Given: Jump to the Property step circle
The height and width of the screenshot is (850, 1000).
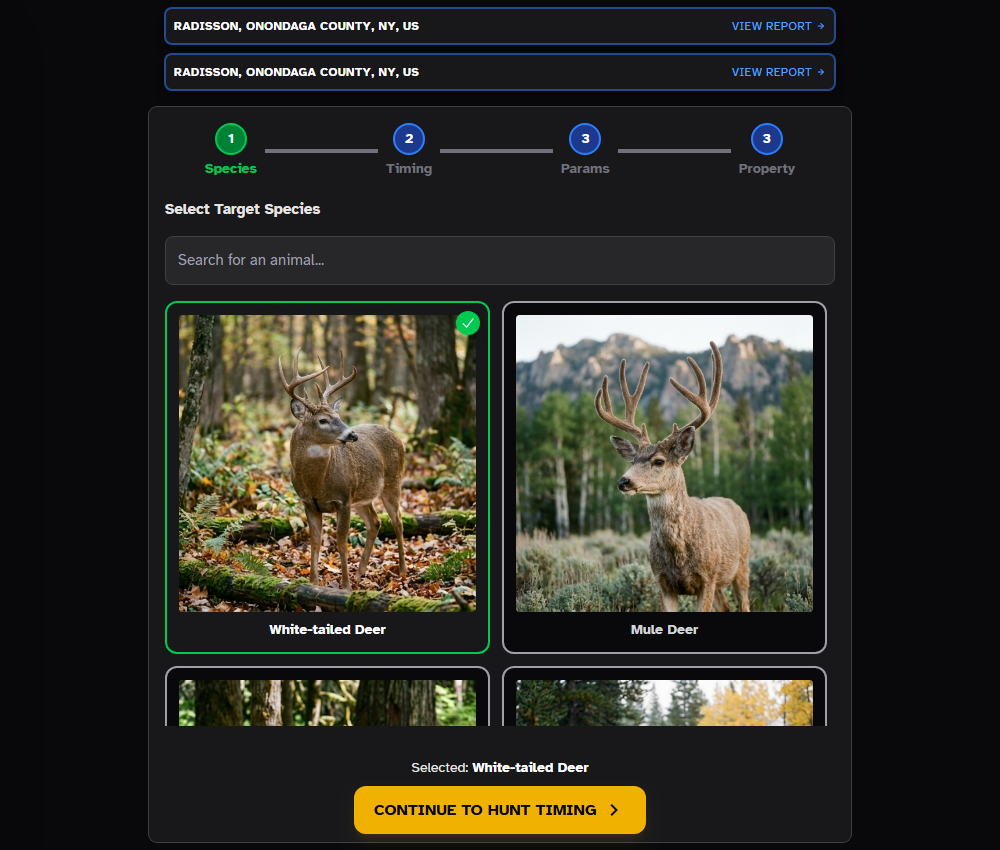Looking at the screenshot, I should tap(767, 139).
